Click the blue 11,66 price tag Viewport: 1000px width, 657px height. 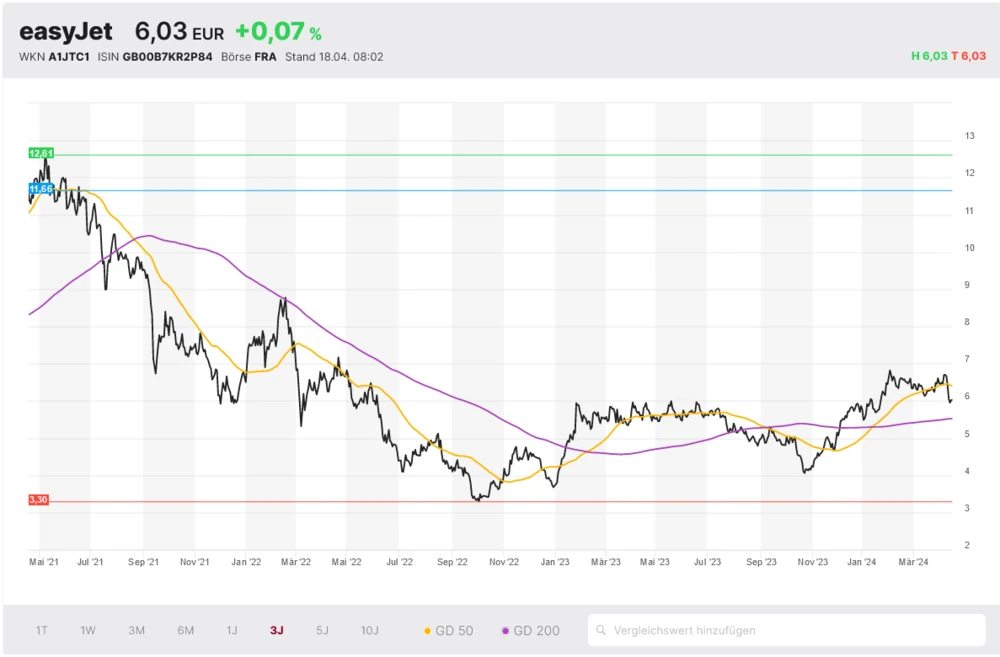(x=41, y=188)
